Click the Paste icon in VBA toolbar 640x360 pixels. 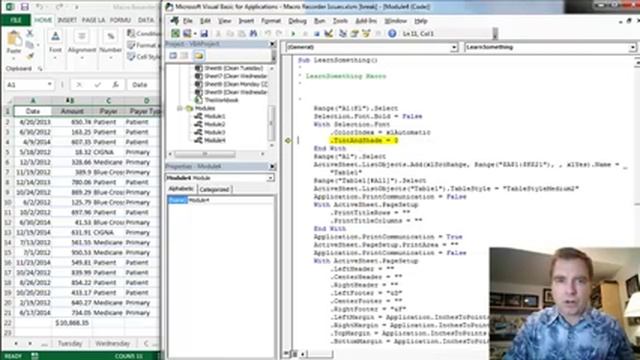pyautogui.click(x=241, y=33)
